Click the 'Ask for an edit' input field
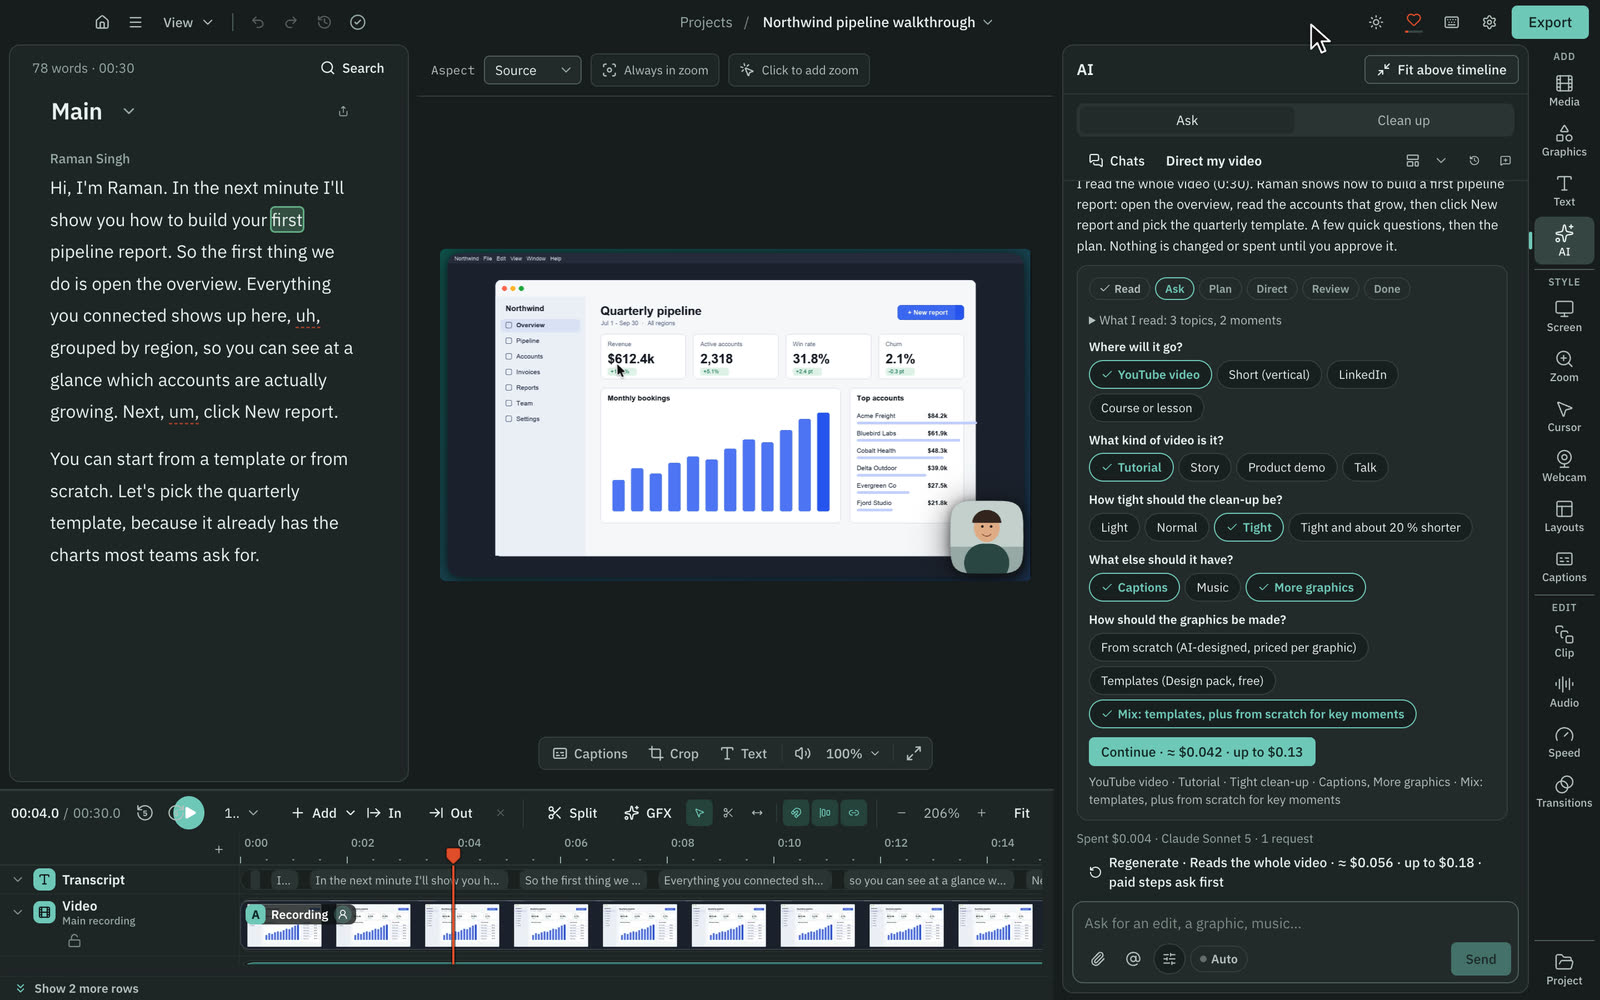 [1295, 924]
